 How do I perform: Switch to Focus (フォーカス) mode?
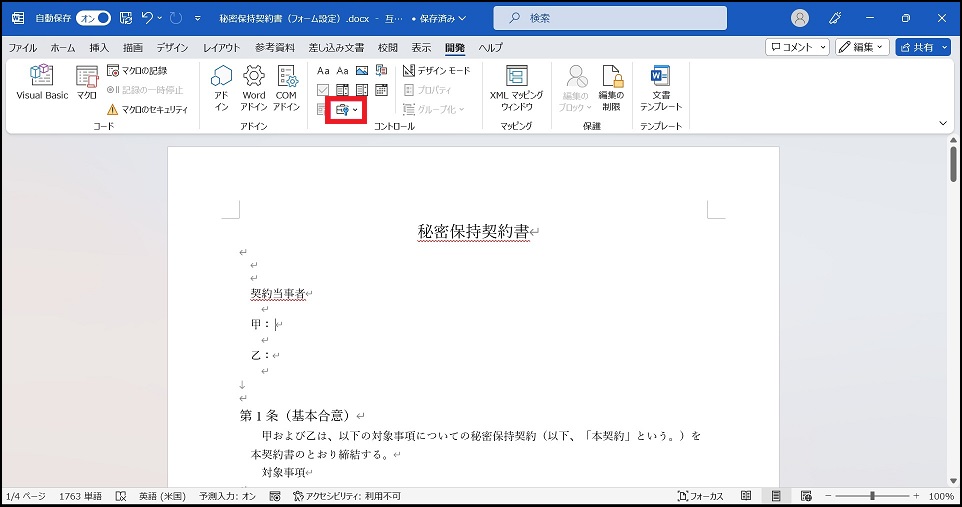click(x=701, y=496)
